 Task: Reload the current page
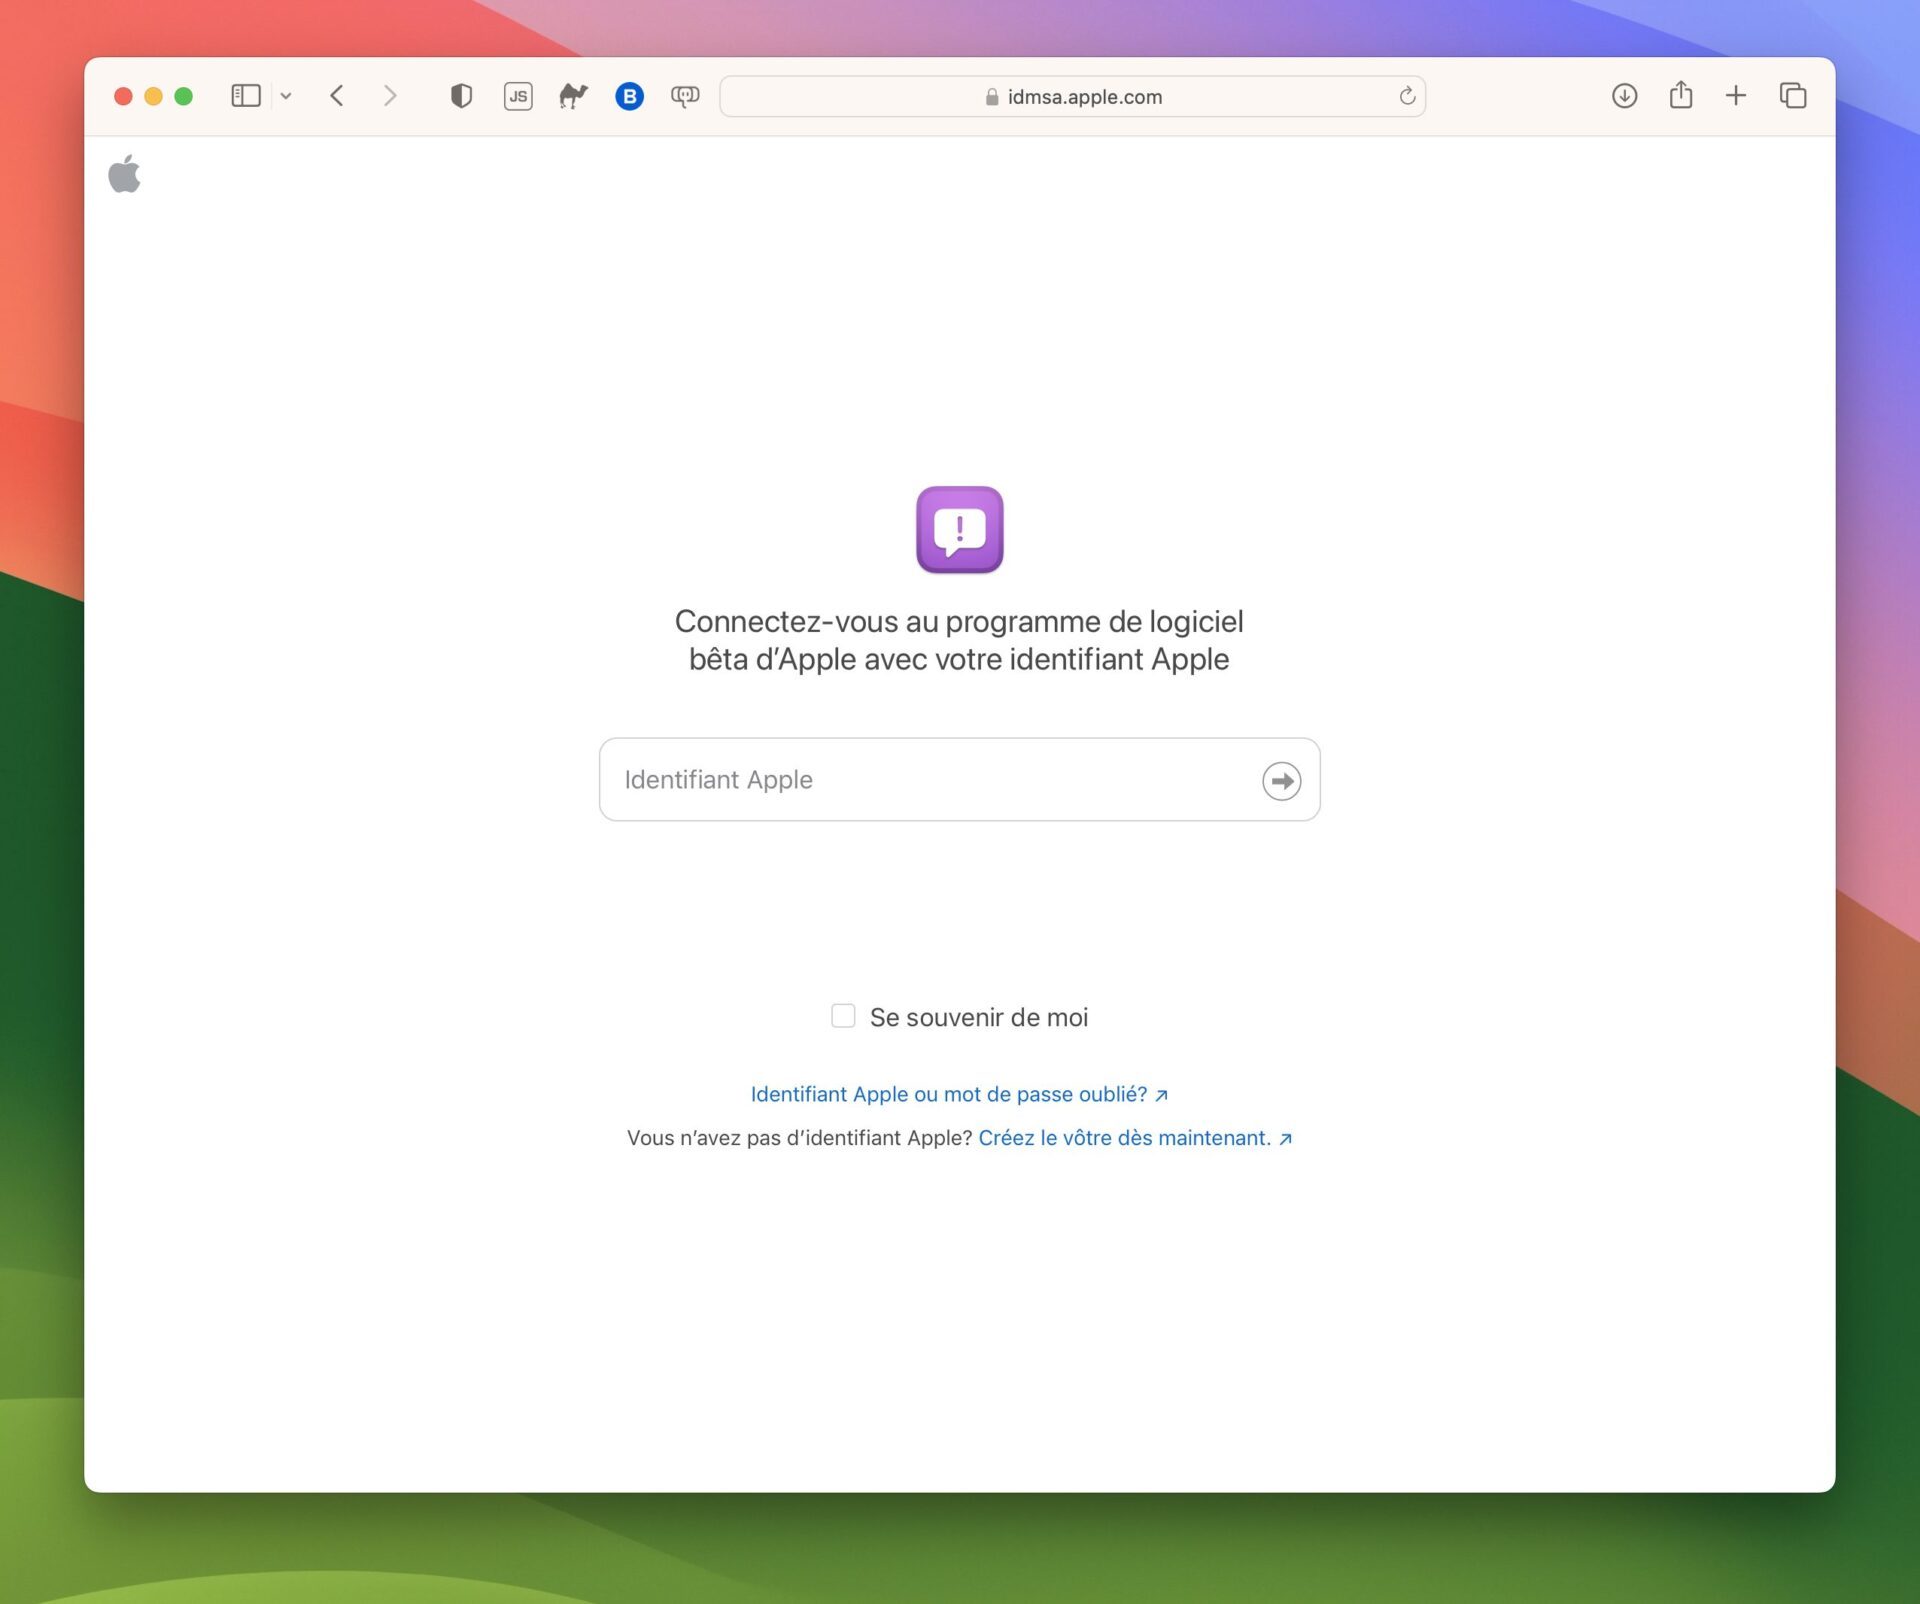[x=1407, y=96]
